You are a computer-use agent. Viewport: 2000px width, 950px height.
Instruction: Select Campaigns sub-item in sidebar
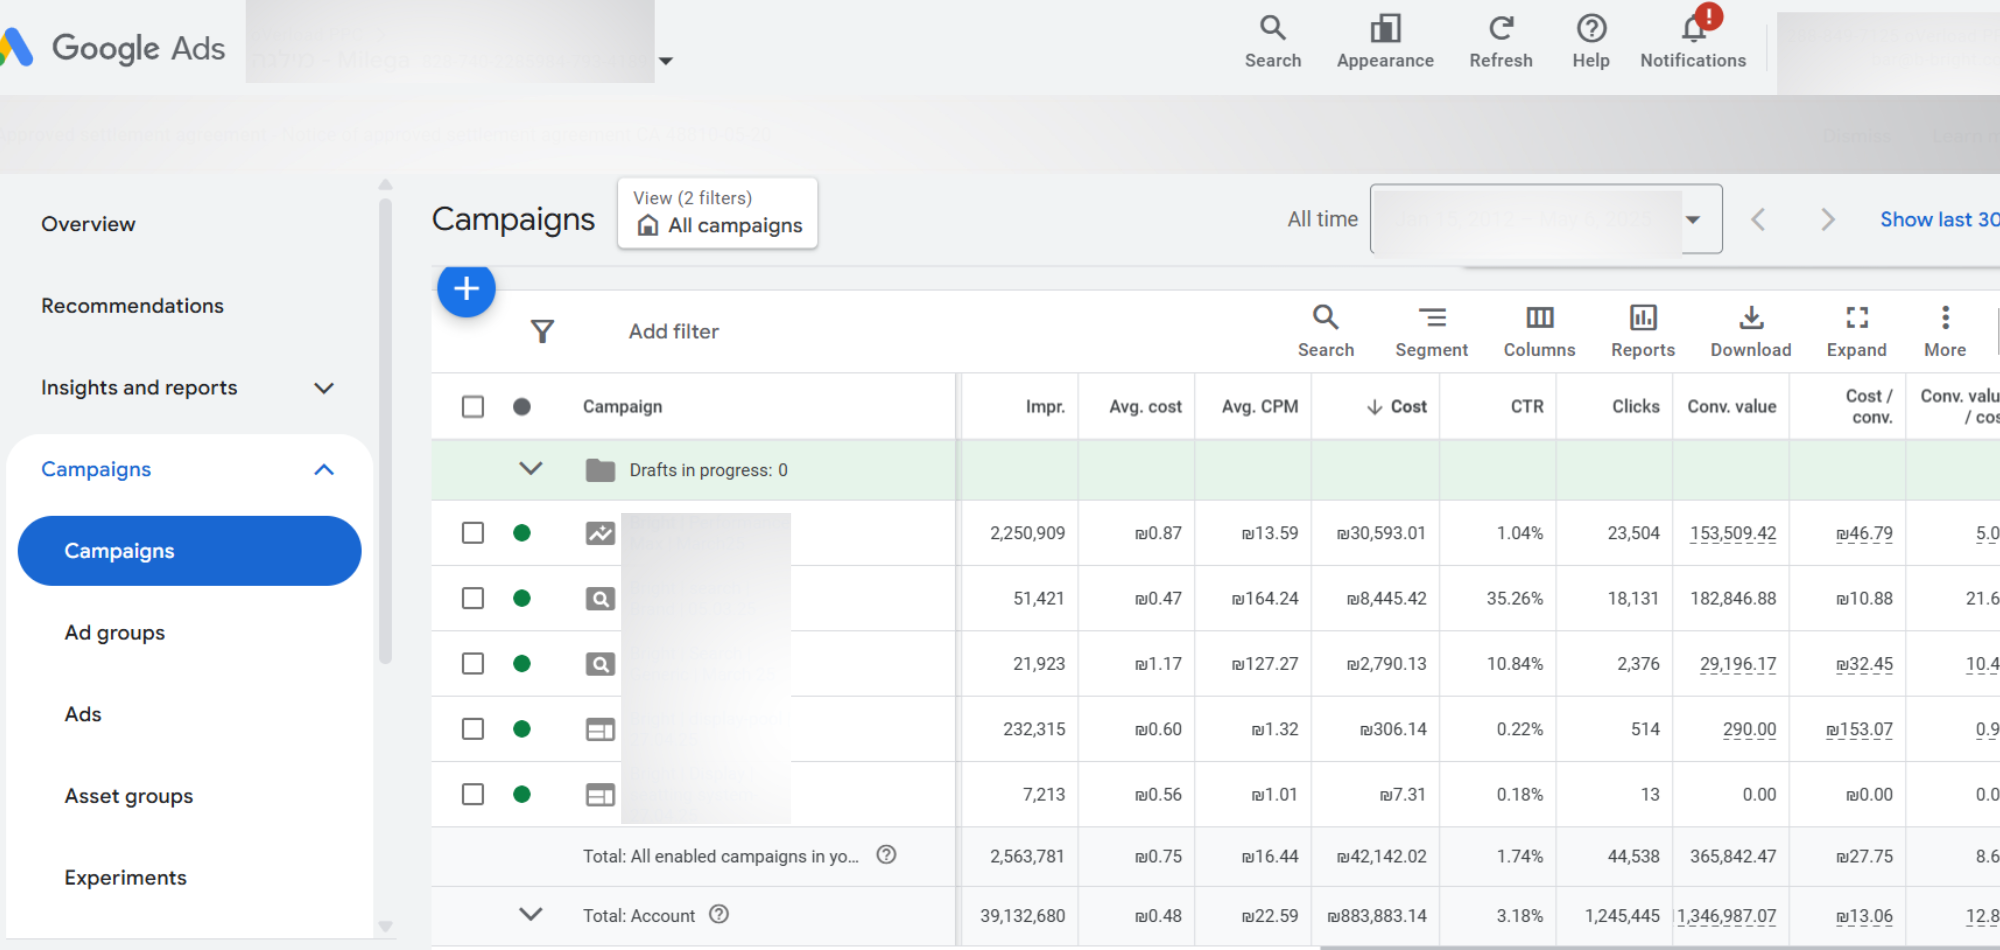click(189, 551)
